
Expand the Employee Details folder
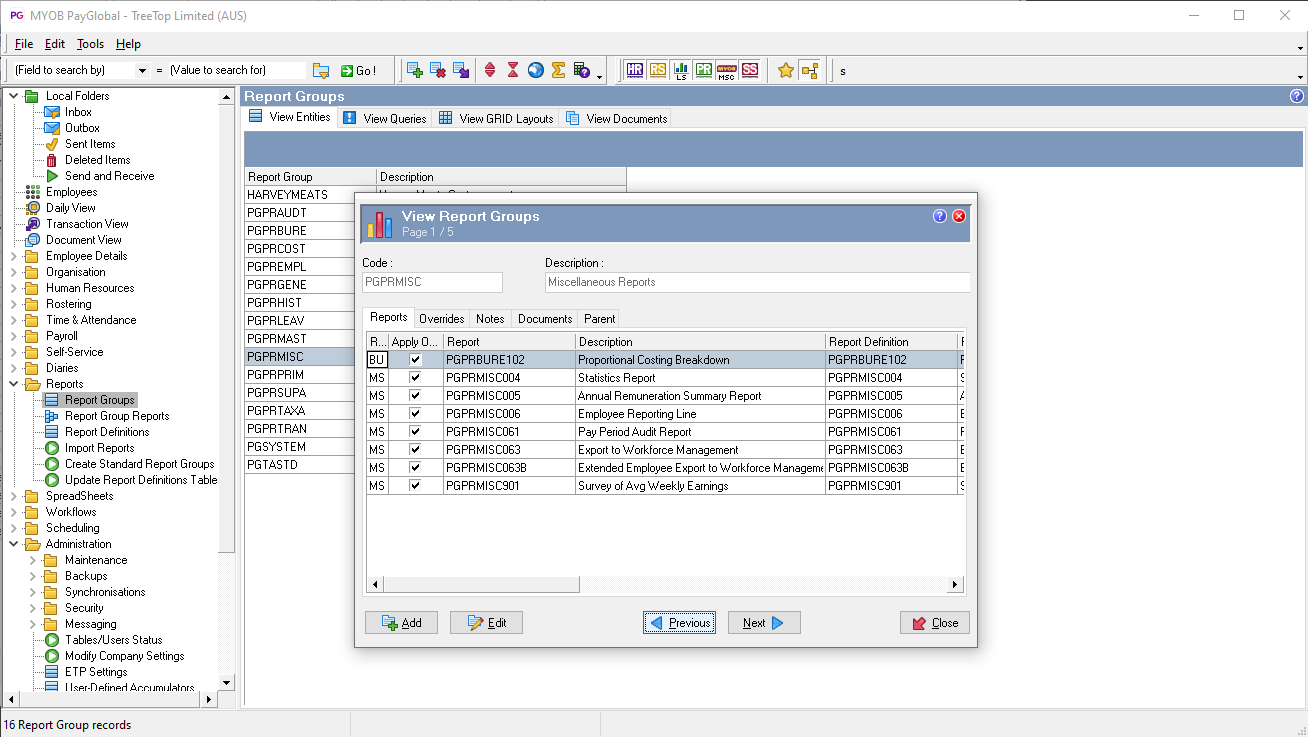[14, 256]
